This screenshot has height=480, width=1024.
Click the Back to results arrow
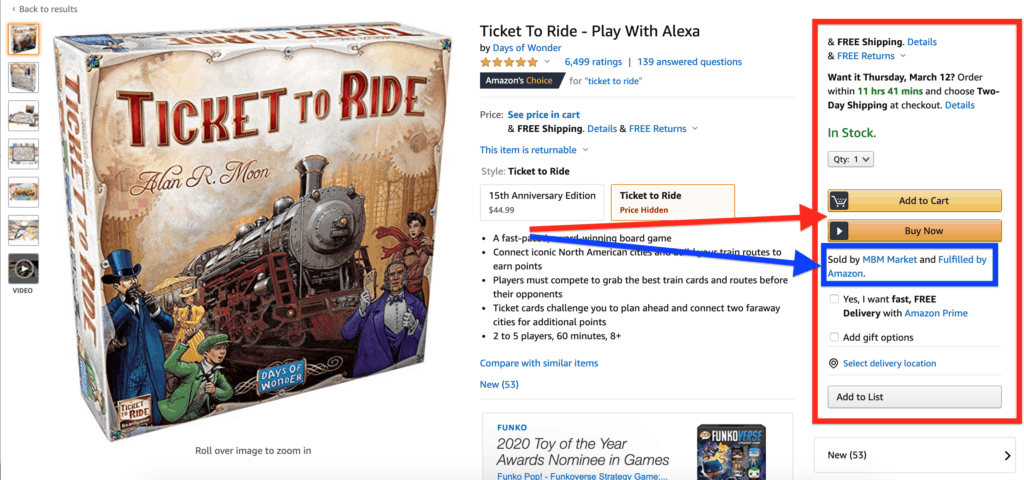pyautogui.click(x=13, y=9)
